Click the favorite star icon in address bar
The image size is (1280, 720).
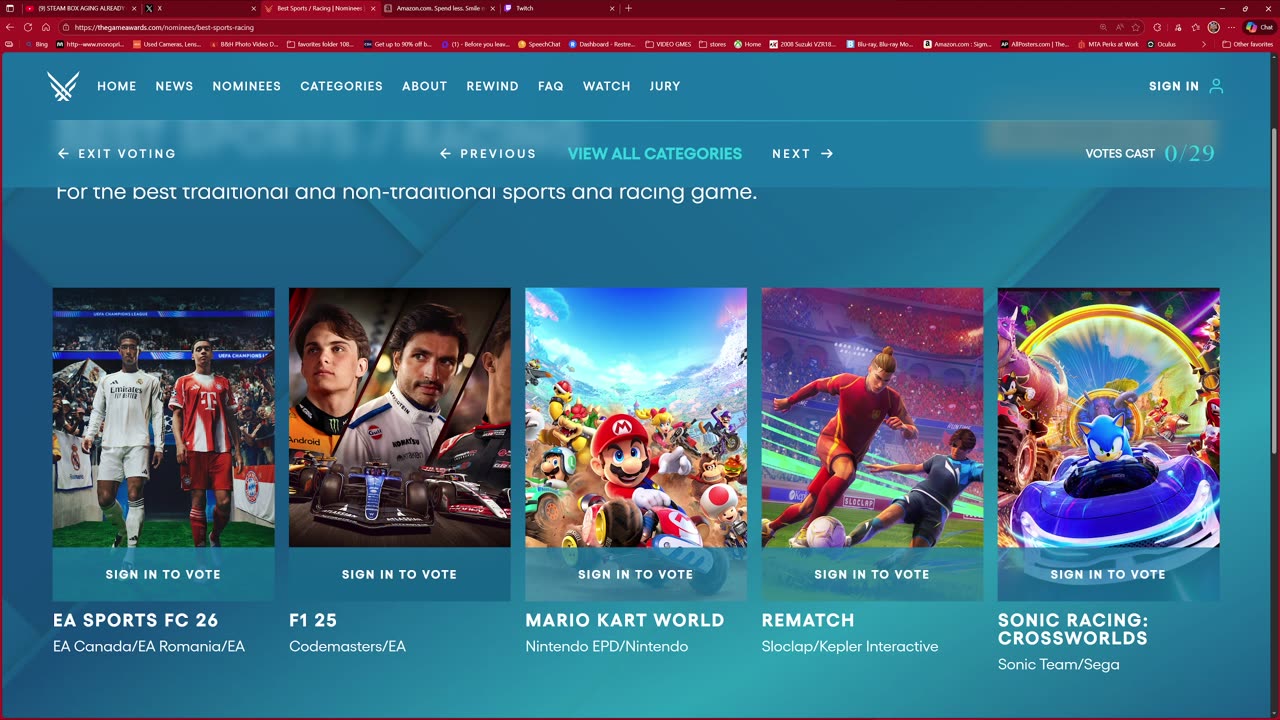coord(1136,27)
